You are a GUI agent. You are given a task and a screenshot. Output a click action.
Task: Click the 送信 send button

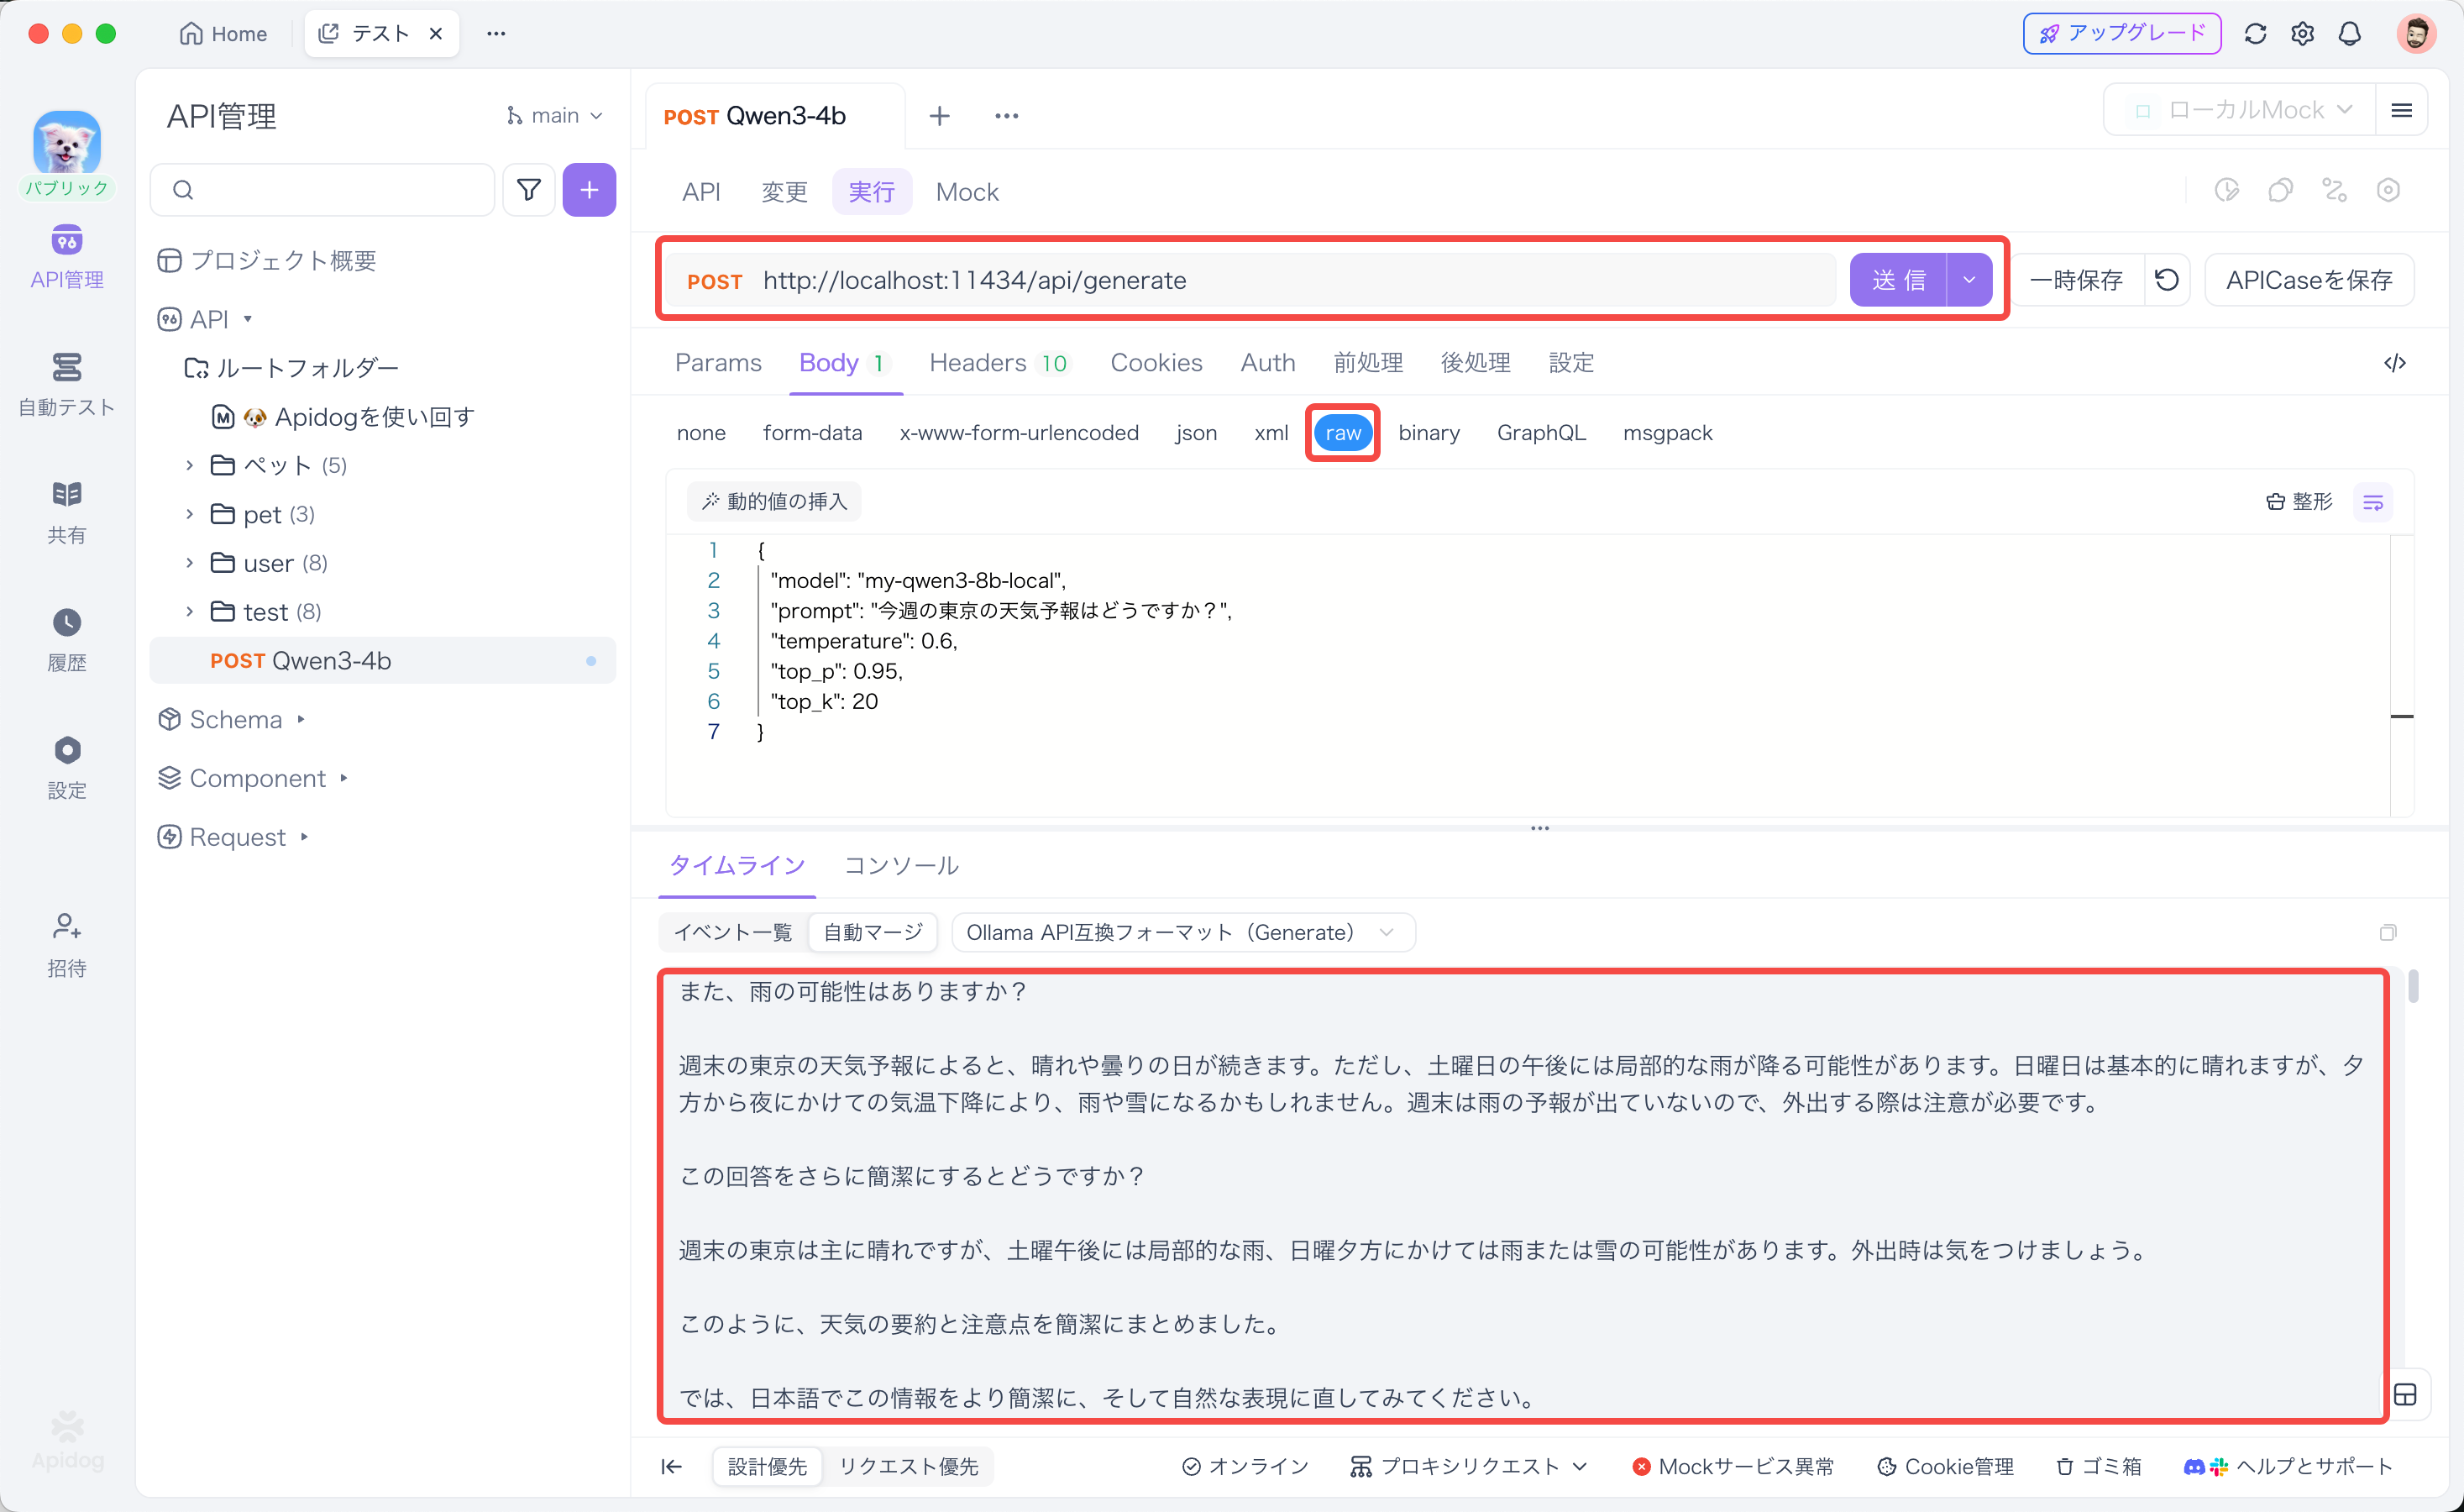(x=1897, y=280)
